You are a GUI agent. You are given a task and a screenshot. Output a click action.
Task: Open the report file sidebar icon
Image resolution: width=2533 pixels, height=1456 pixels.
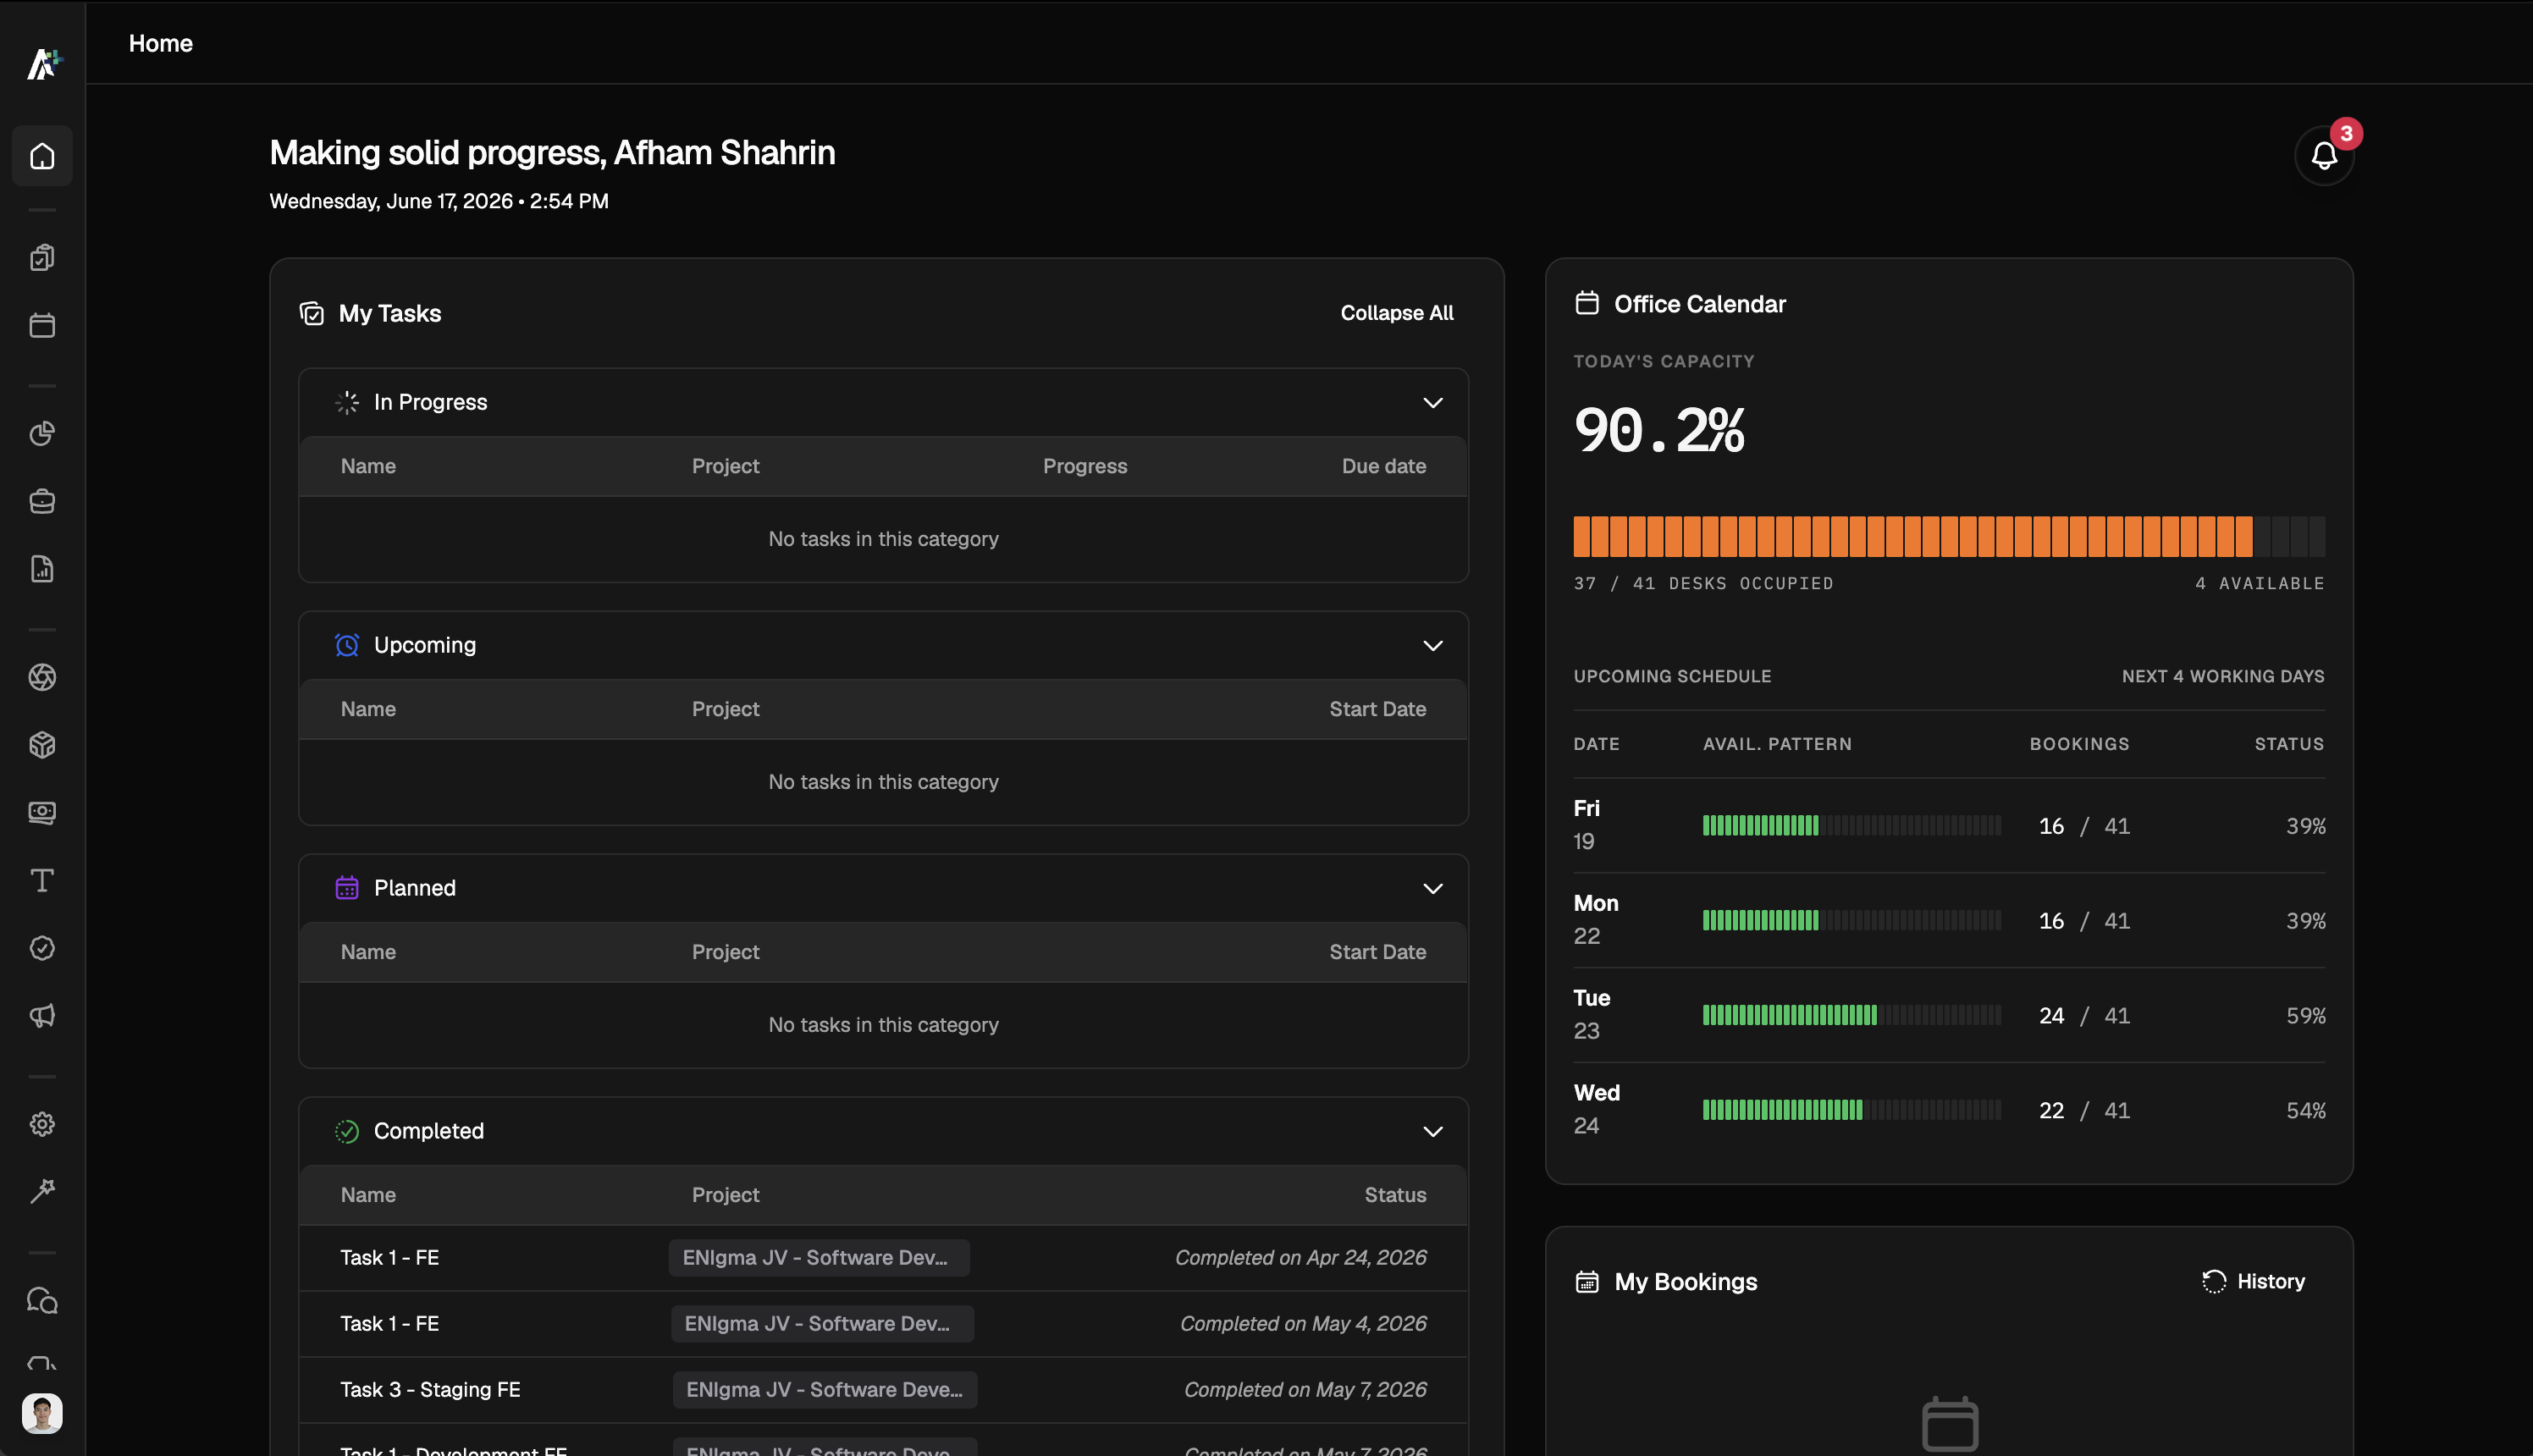[42, 569]
